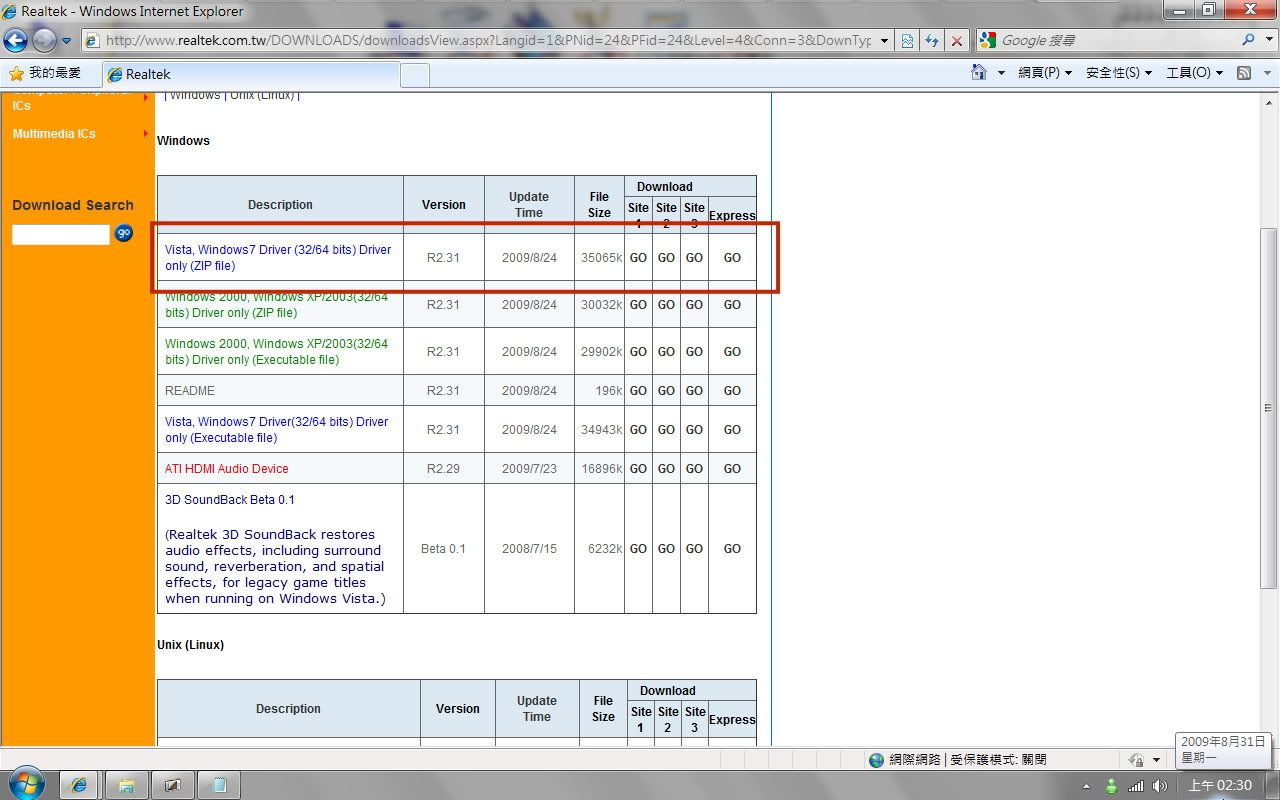Open the Windows Start orb
Viewport: 1280px width, 800px height.
(27, 783)
